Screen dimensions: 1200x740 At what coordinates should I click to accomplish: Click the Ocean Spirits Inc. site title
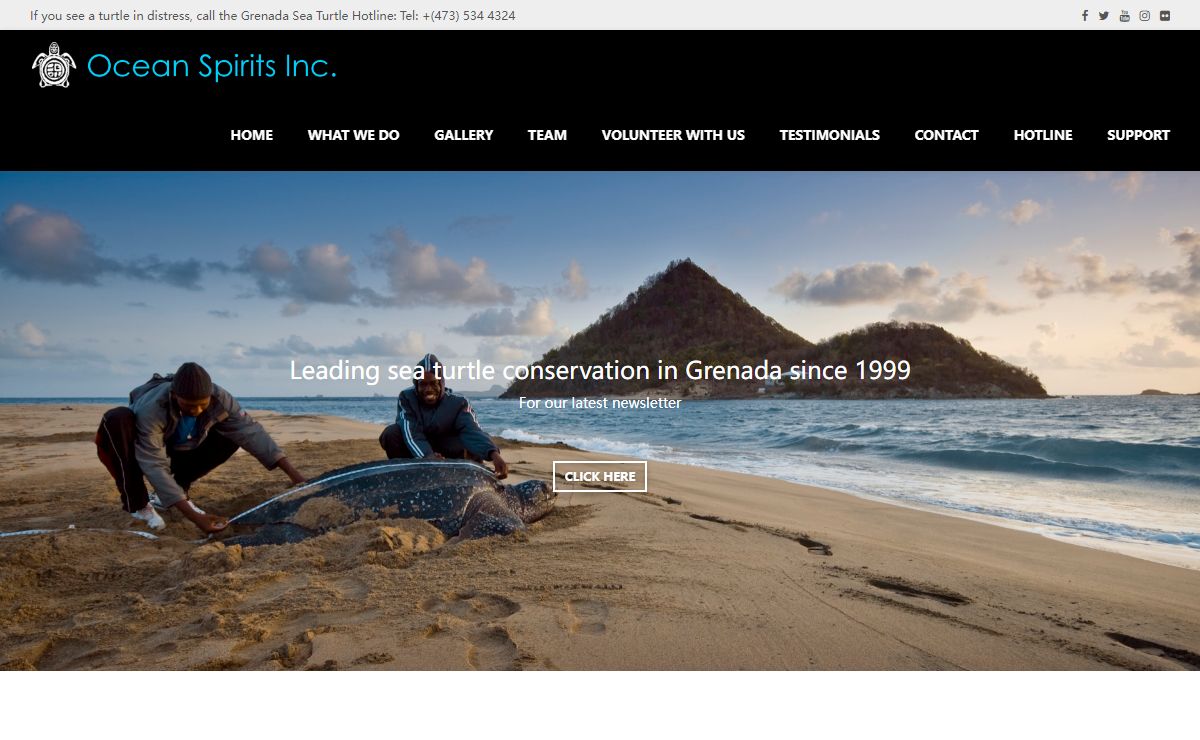point(212,66)
